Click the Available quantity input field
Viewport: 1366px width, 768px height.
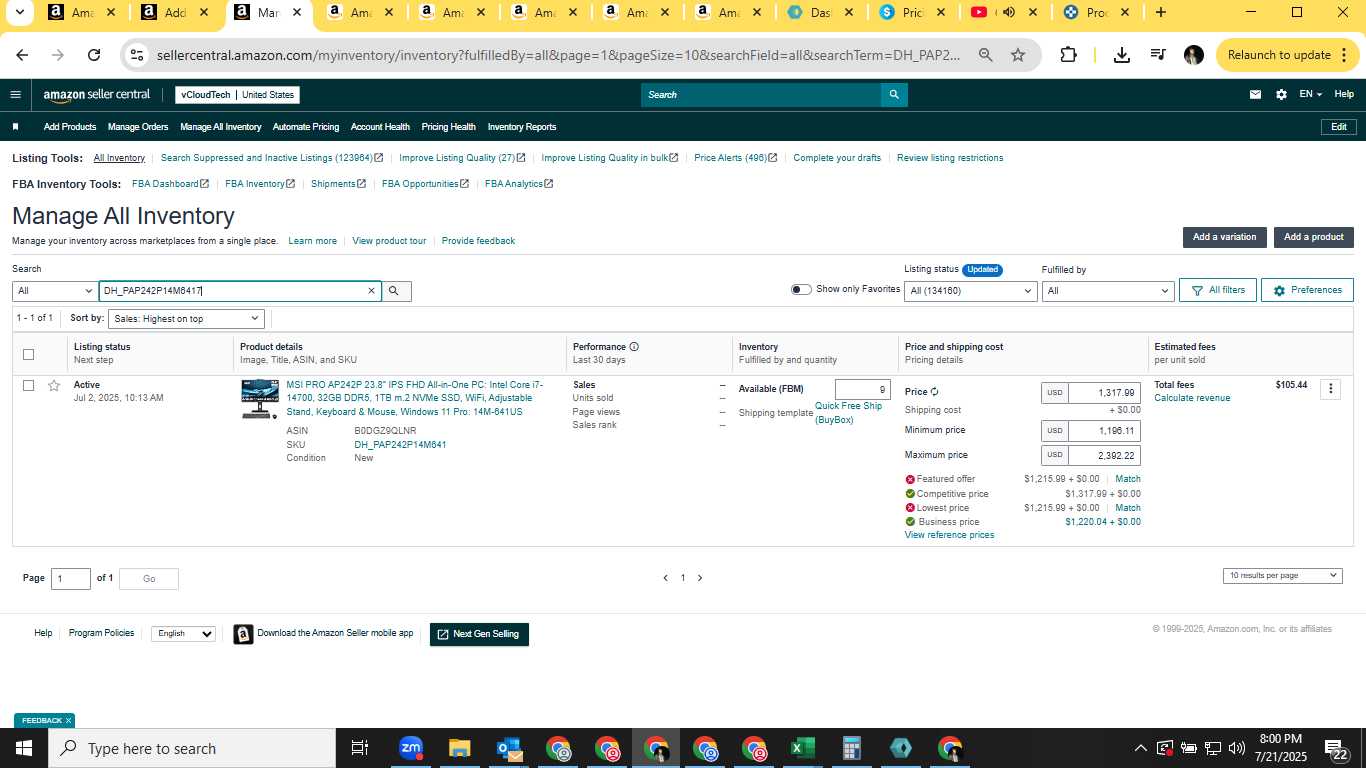click(x=863, y=390)
